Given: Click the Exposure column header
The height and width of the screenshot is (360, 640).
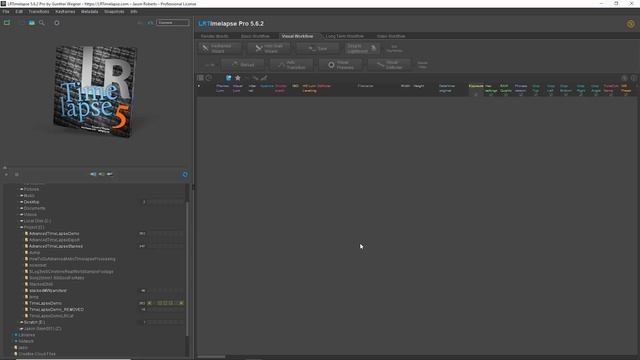Looking at the screenshot, I should (x=476, y=86).
